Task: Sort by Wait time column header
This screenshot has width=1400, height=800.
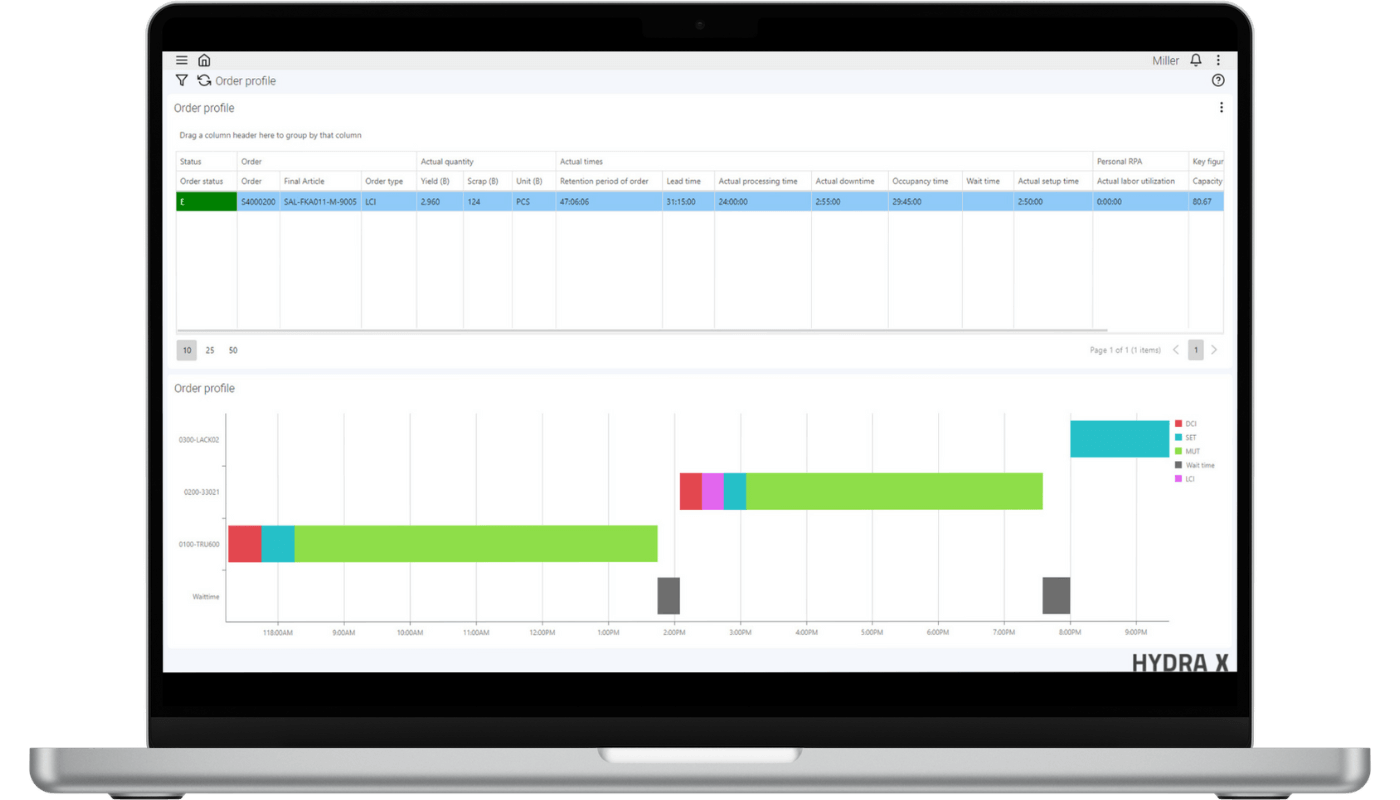Action: (x=988, y=181)
